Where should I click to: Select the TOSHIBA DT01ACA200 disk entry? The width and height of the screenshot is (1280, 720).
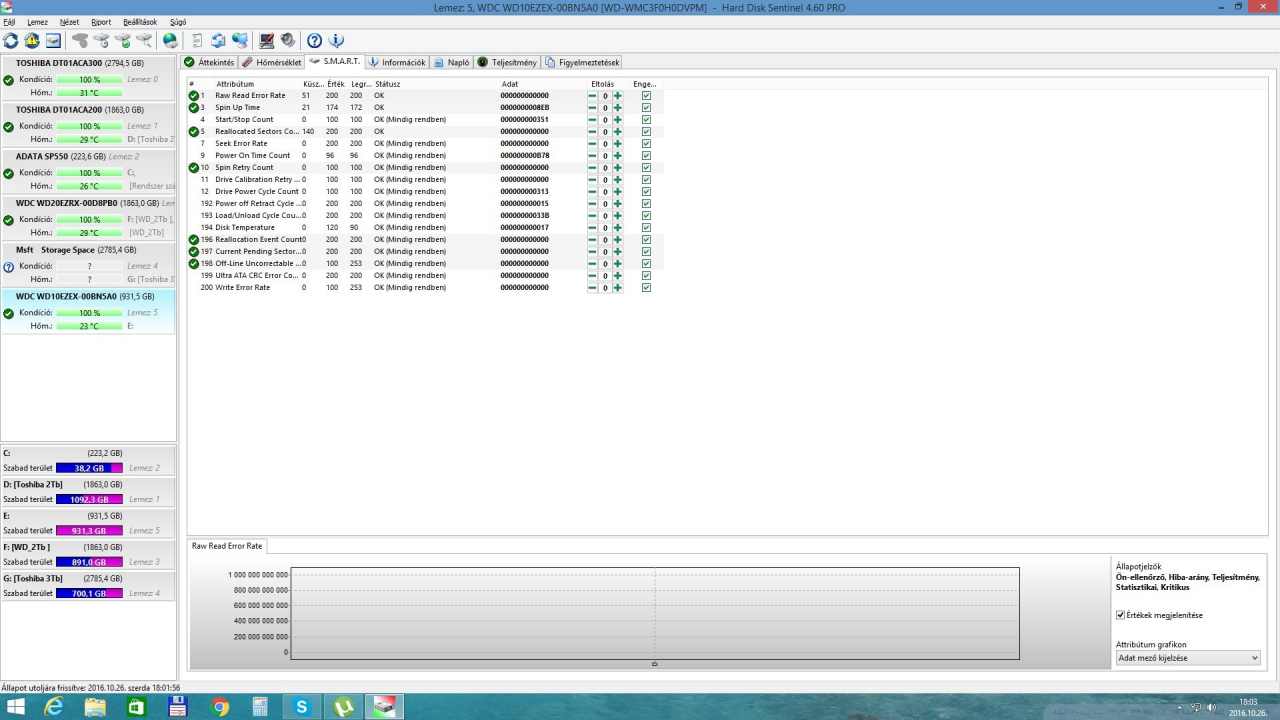pos(89,125)
